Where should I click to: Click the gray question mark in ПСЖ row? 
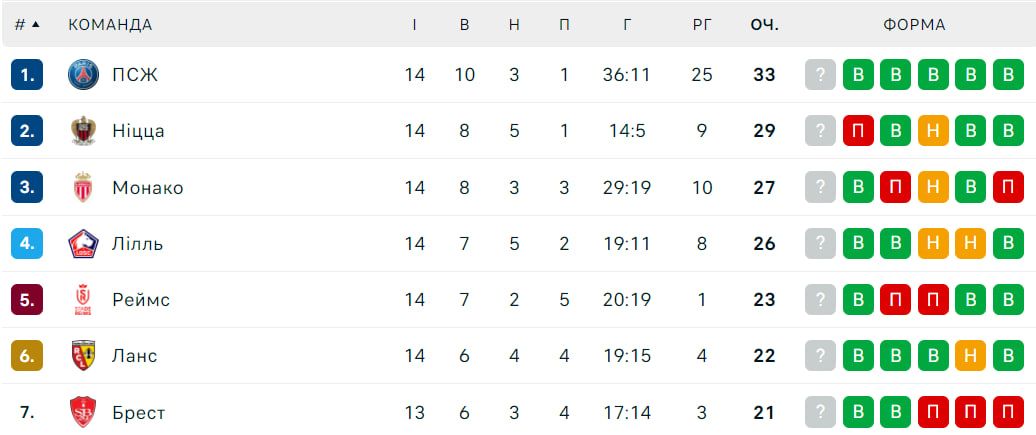[820, 75]
